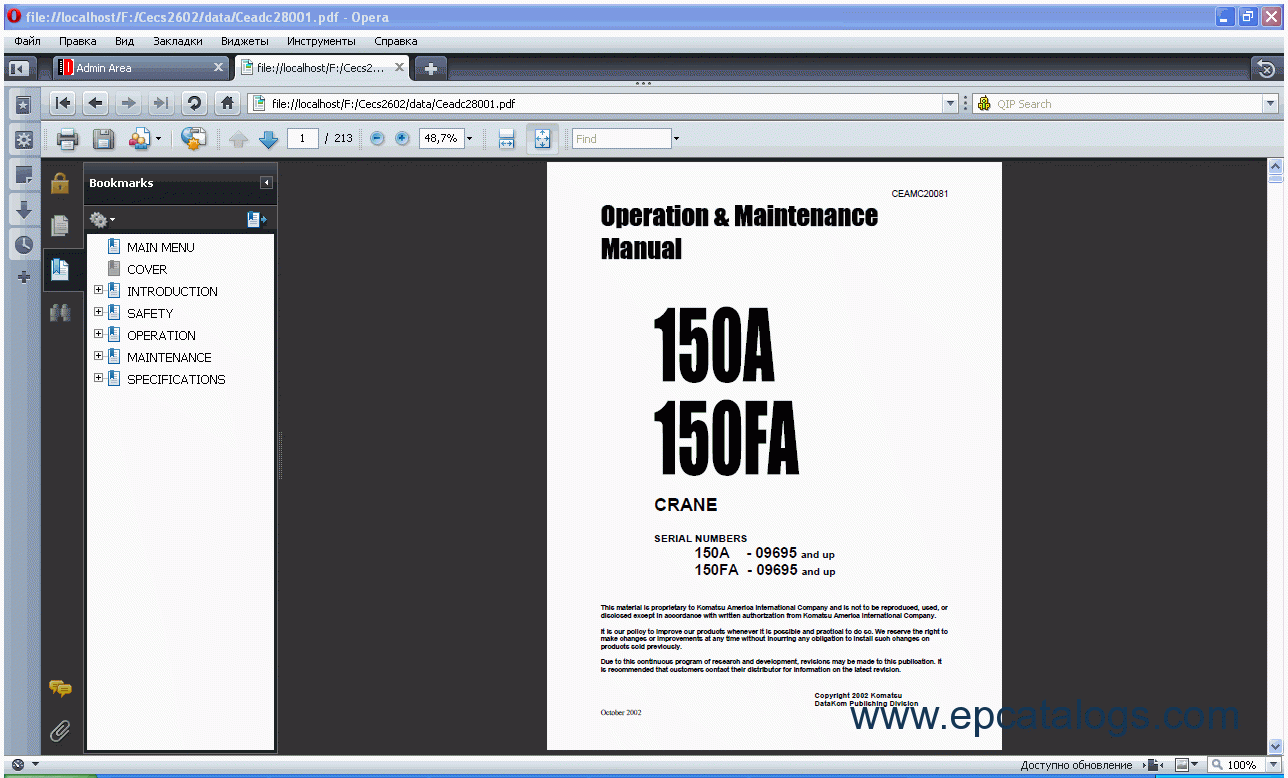1288x778 pixels.
Task: Click the Find text field
Action: tap(622, 139)
